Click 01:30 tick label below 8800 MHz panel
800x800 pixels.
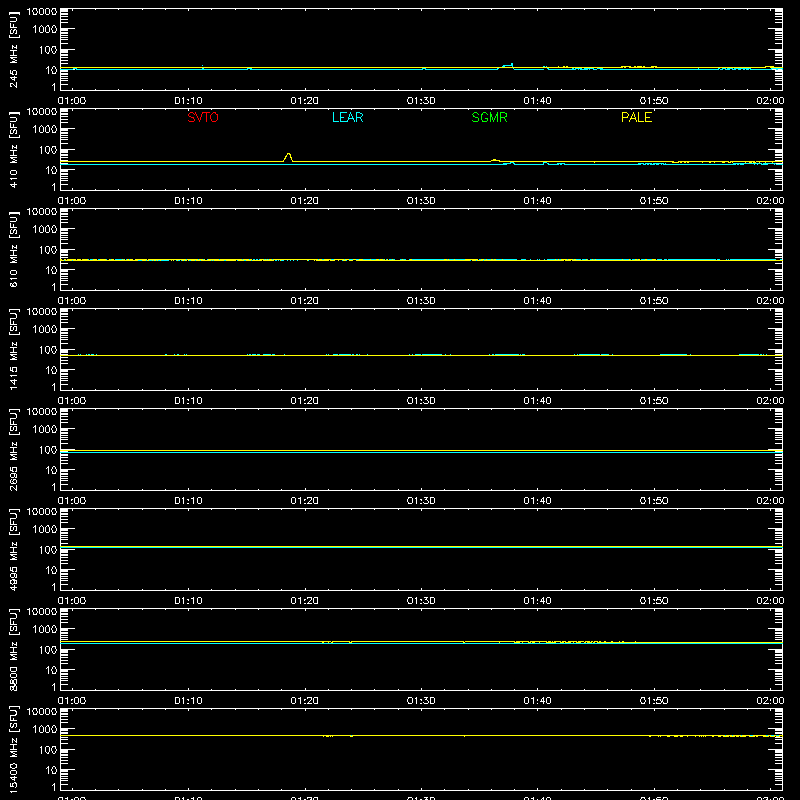click(421, 701)
